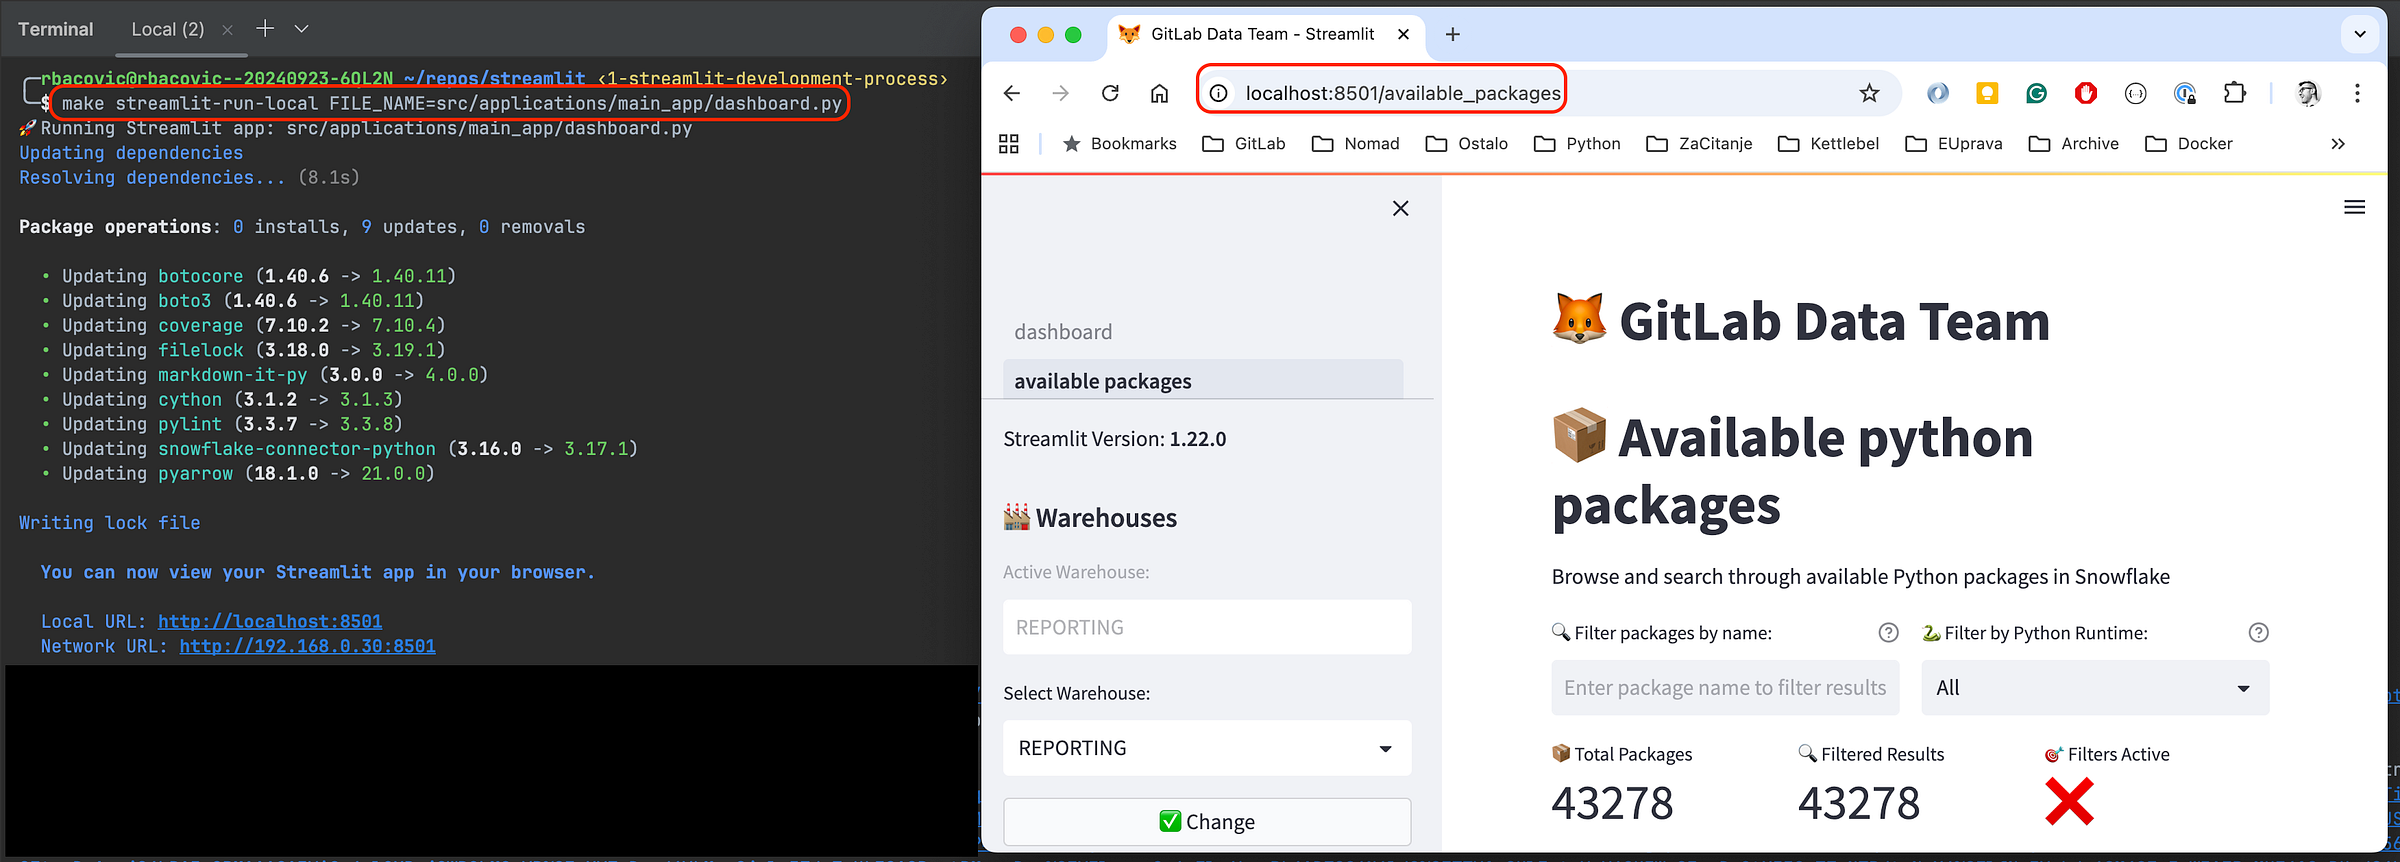Open Chrome tab search dropdown

click(2360, 34)
